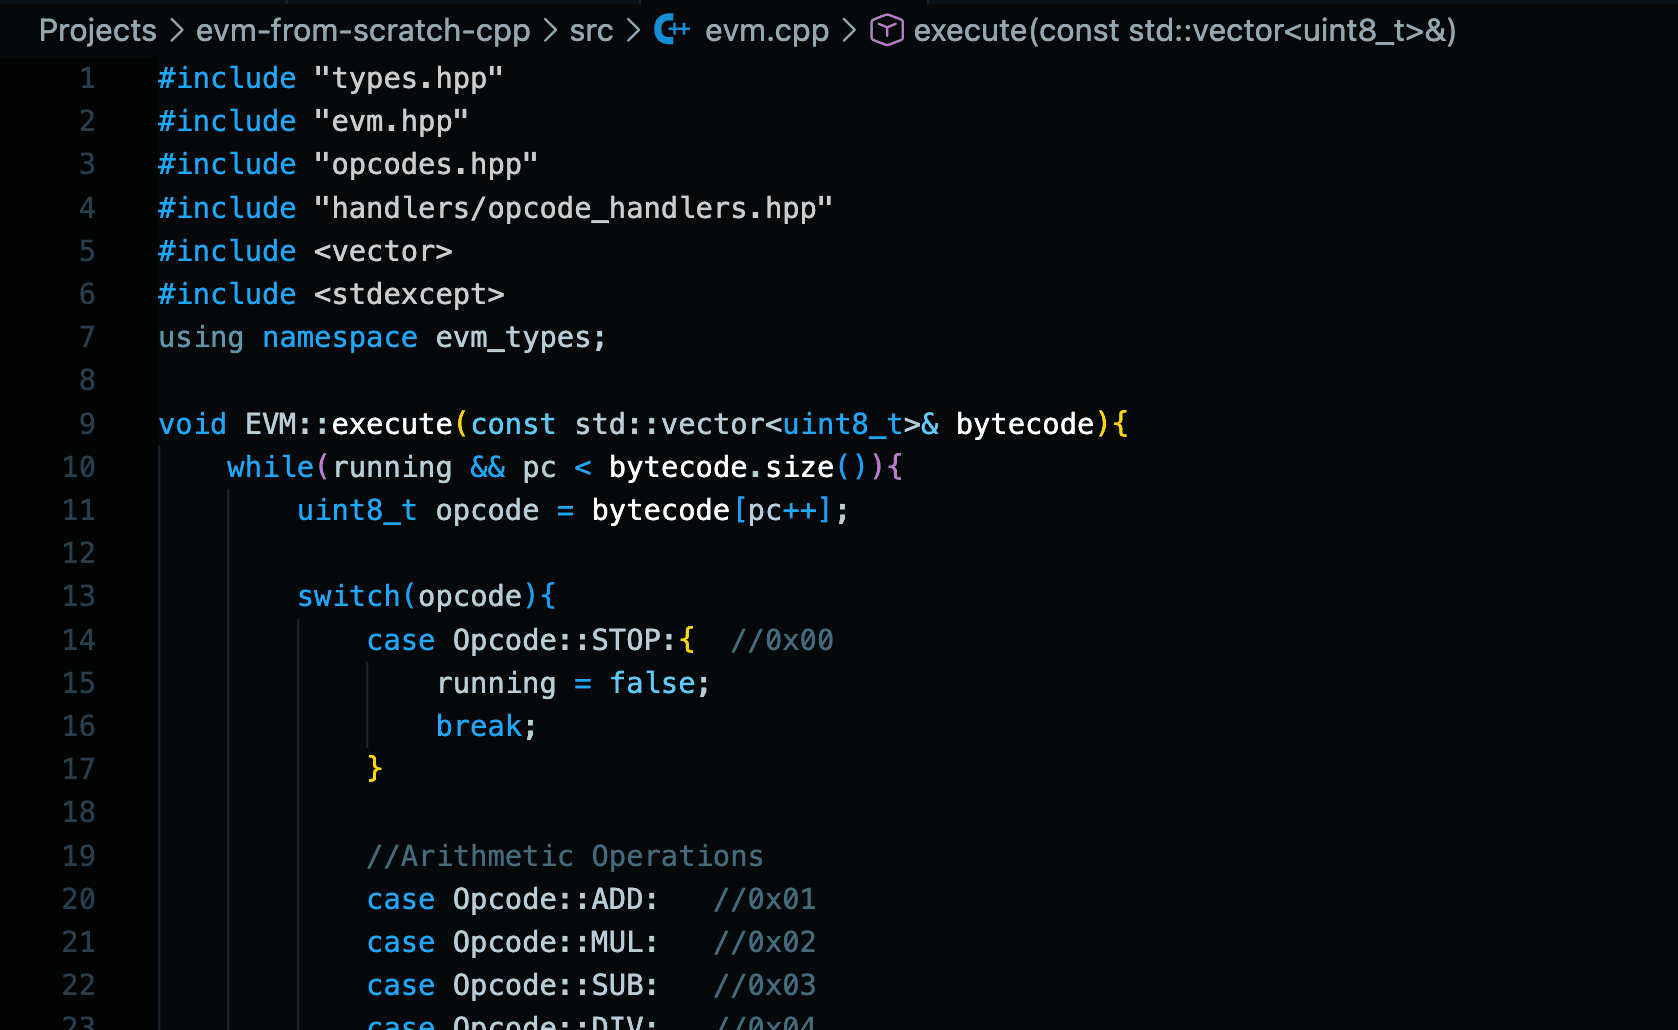Click line number 1 in the gutter
This screenshot has width=1678, height=1030.
[x=87, y=78]
